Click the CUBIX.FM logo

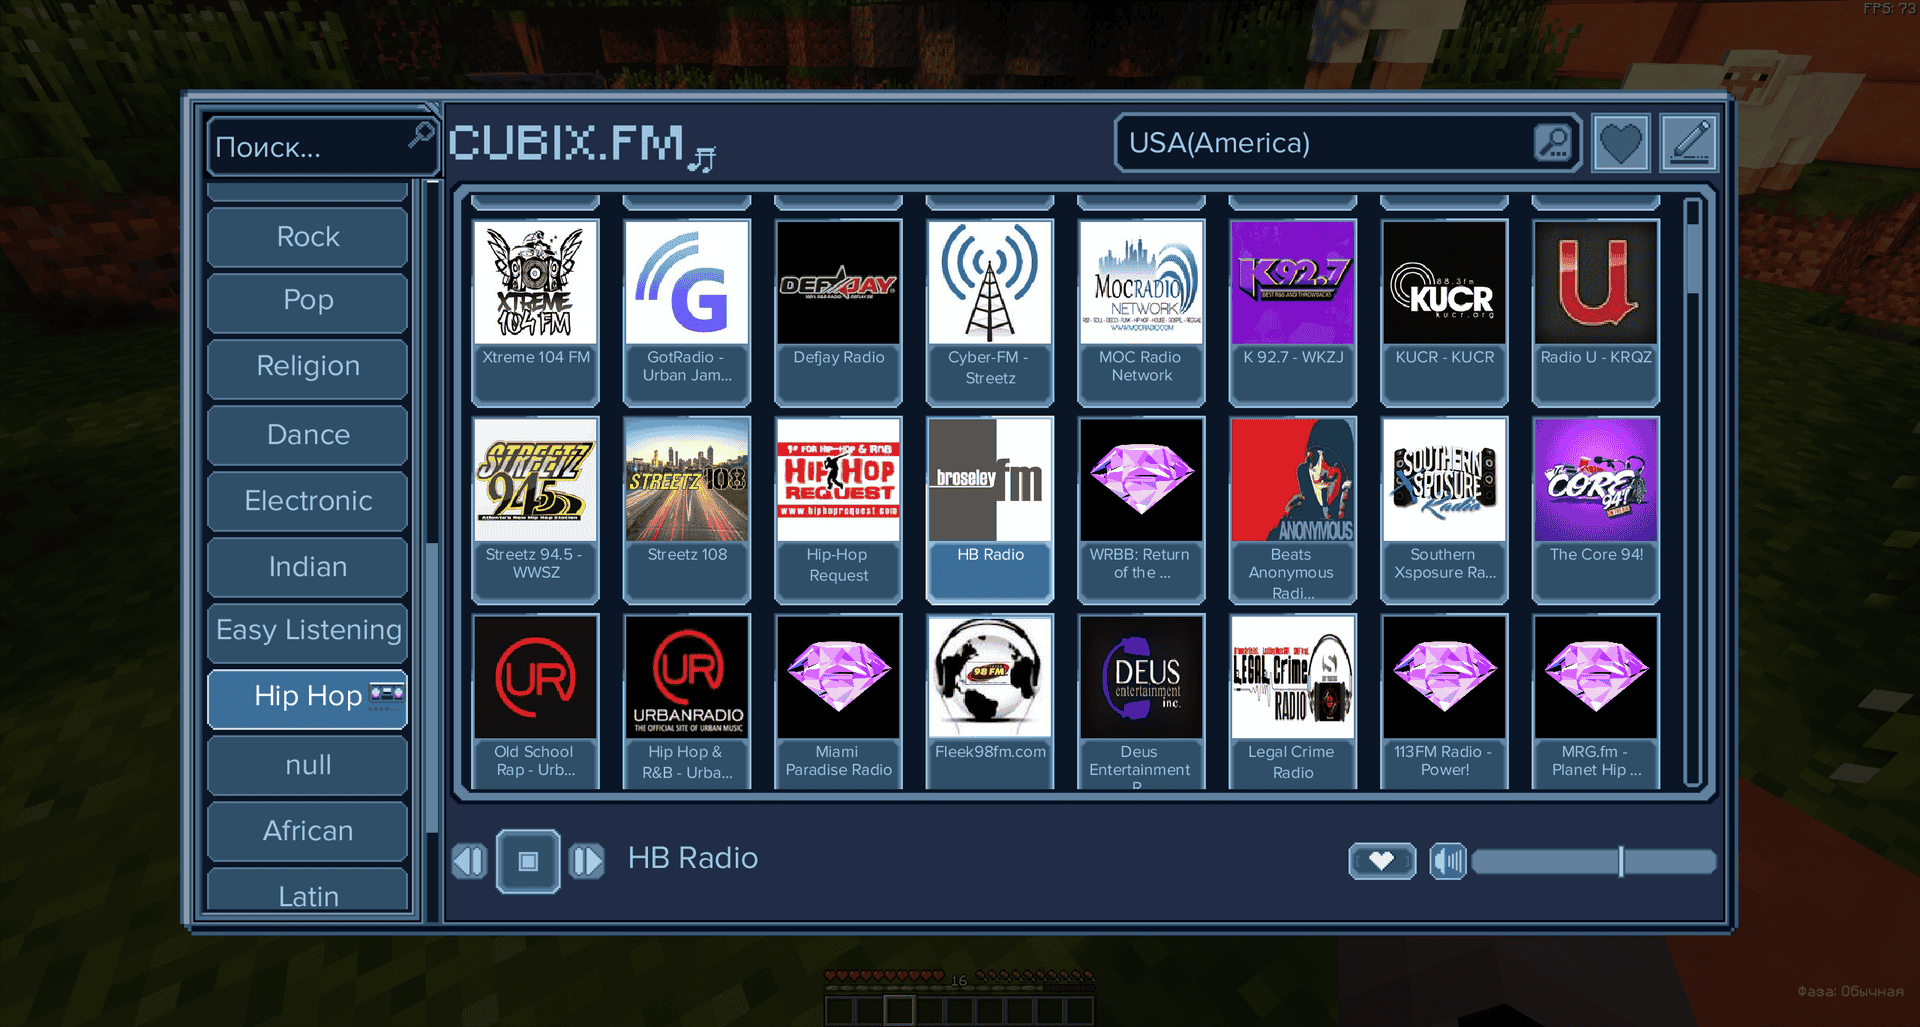(583, 146)
